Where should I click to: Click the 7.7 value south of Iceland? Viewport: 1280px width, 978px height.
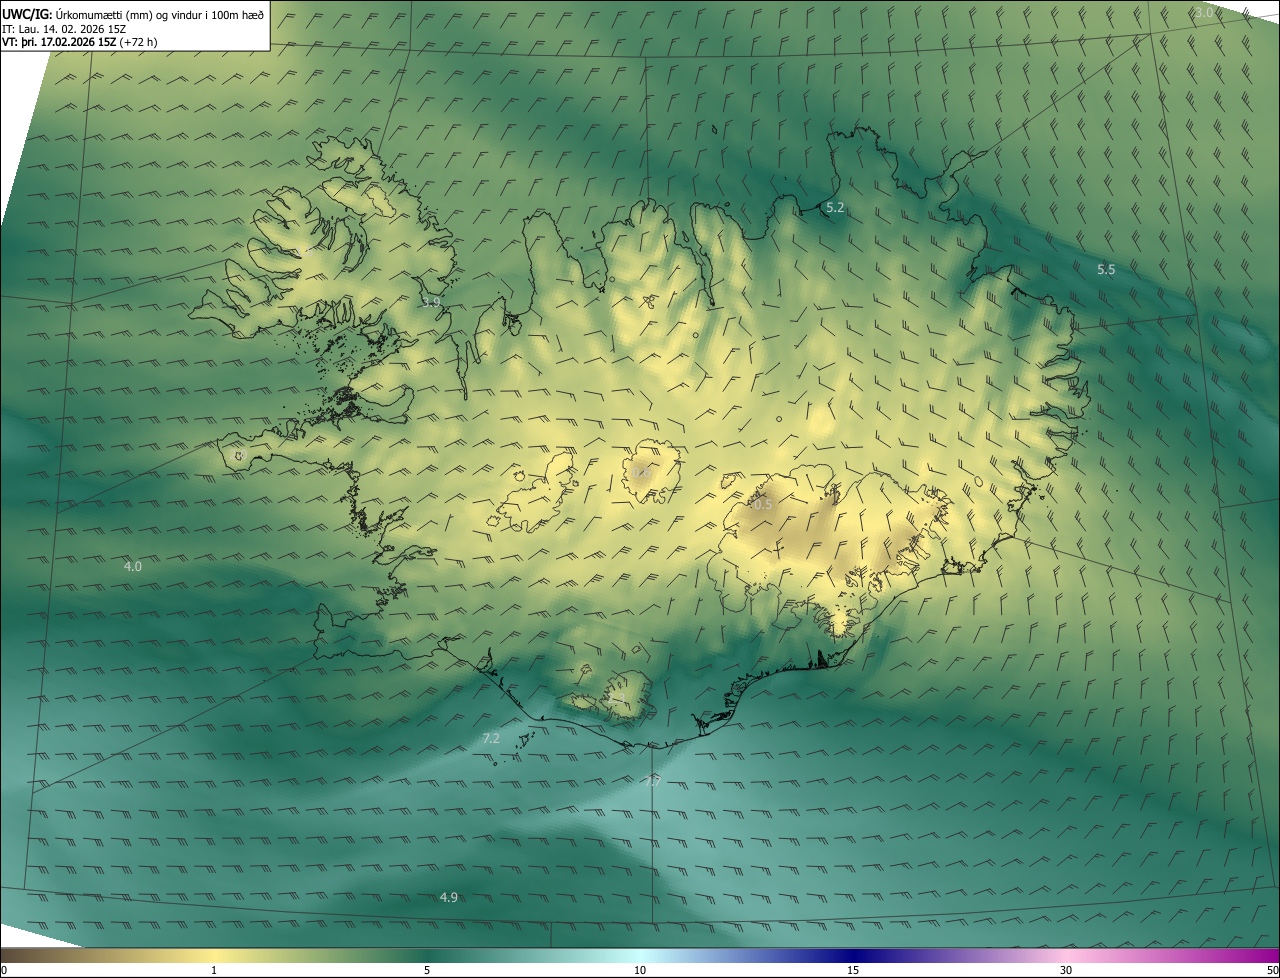652,781
